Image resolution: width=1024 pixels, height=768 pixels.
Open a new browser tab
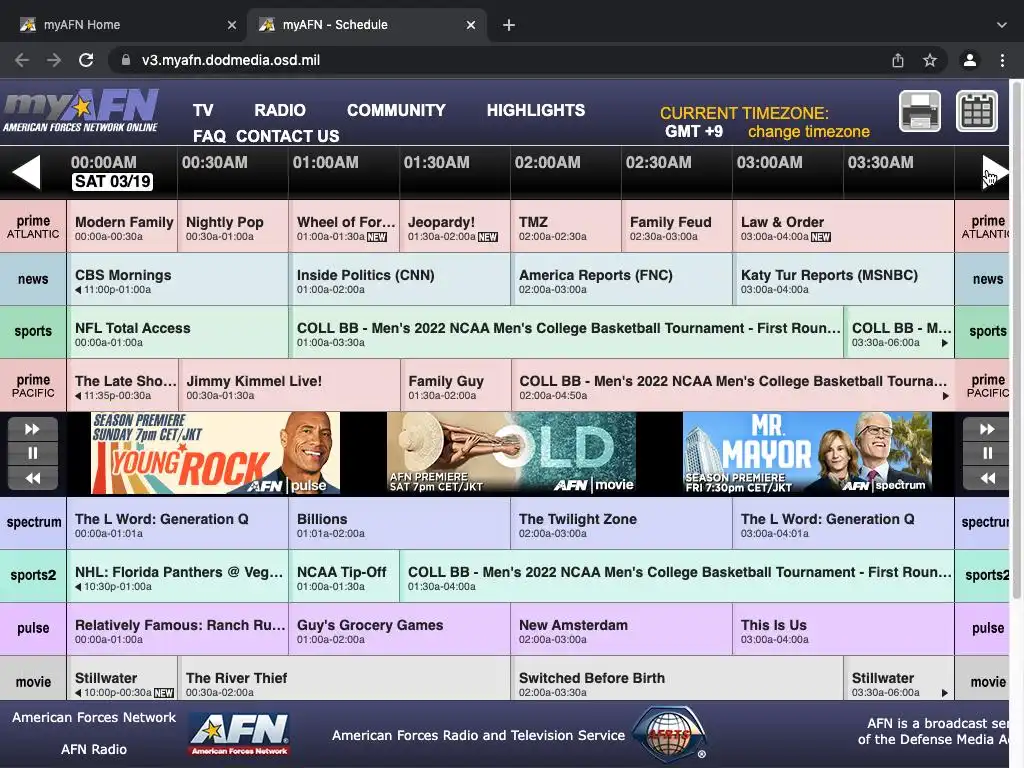(509, 25)
